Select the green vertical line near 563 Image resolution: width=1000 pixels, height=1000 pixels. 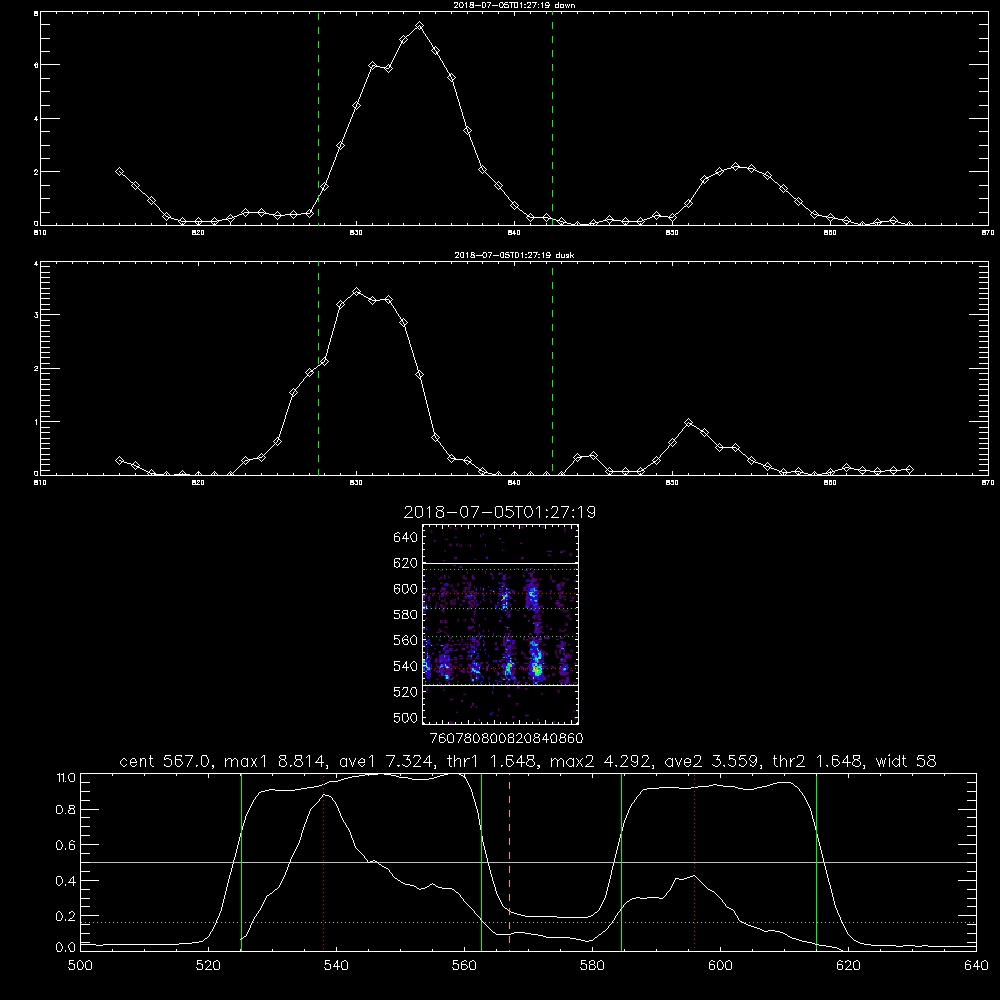[x=482, y=861]
